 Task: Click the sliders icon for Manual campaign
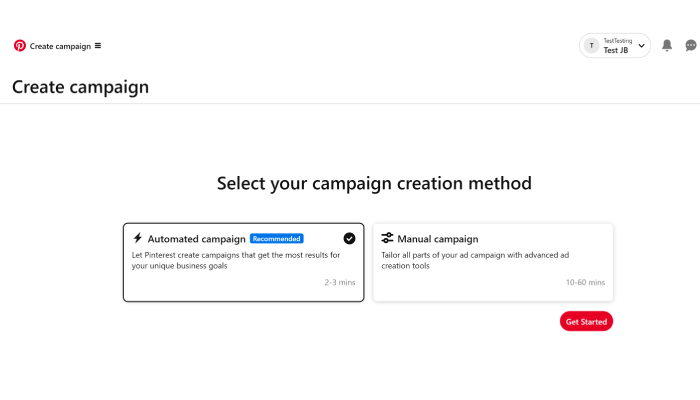387,238
